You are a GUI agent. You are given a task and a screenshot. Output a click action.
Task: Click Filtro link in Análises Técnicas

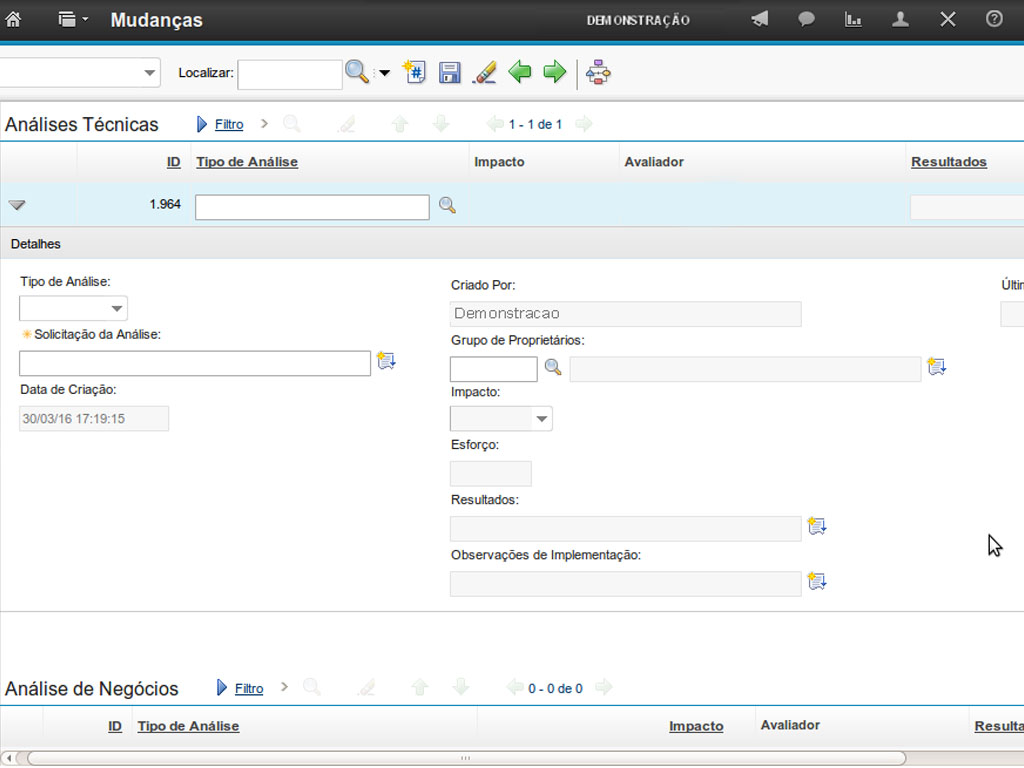pyautogui.click(x=229, y=125)
